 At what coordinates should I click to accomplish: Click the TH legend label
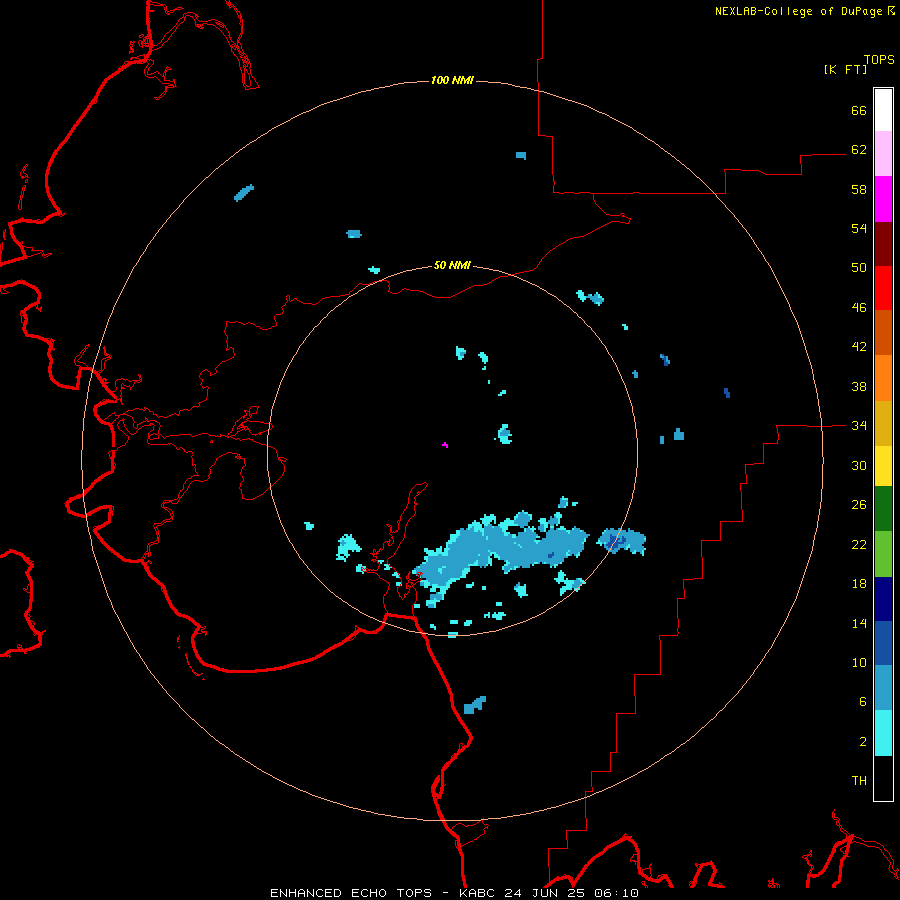click(x=859, y=780)
